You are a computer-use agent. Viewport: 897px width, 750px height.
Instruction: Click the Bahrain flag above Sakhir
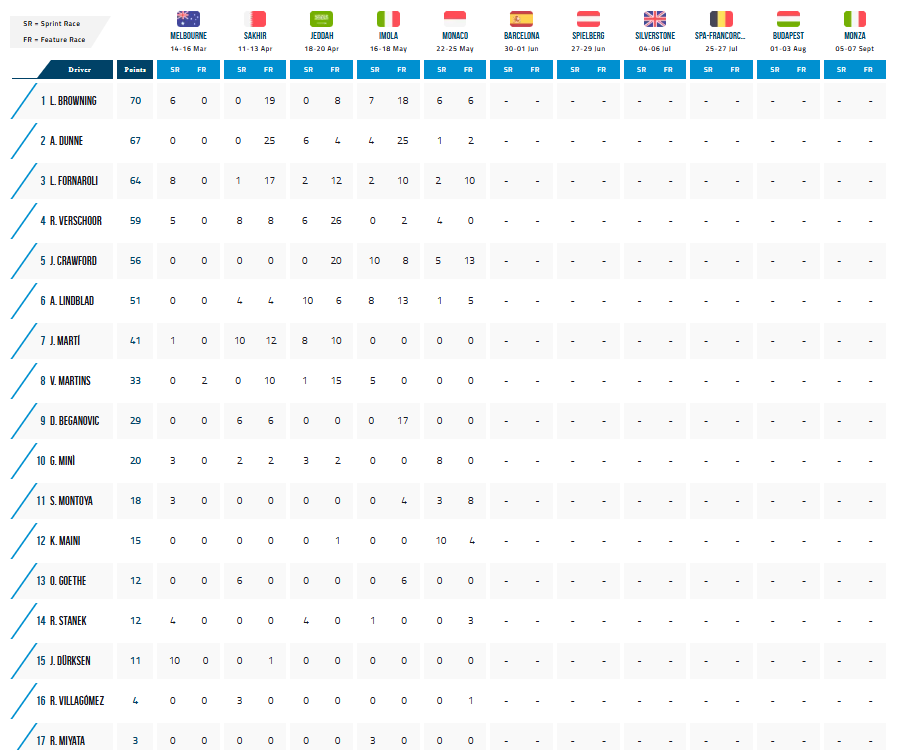(x=255, y=18)
